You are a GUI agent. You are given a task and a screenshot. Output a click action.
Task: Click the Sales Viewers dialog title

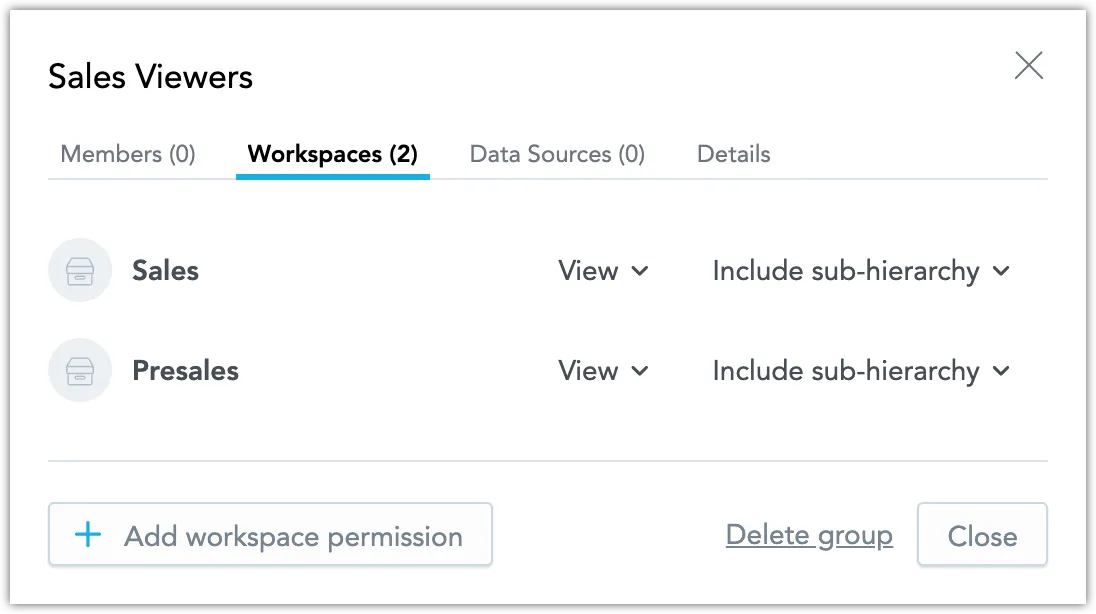click(150, 76)
